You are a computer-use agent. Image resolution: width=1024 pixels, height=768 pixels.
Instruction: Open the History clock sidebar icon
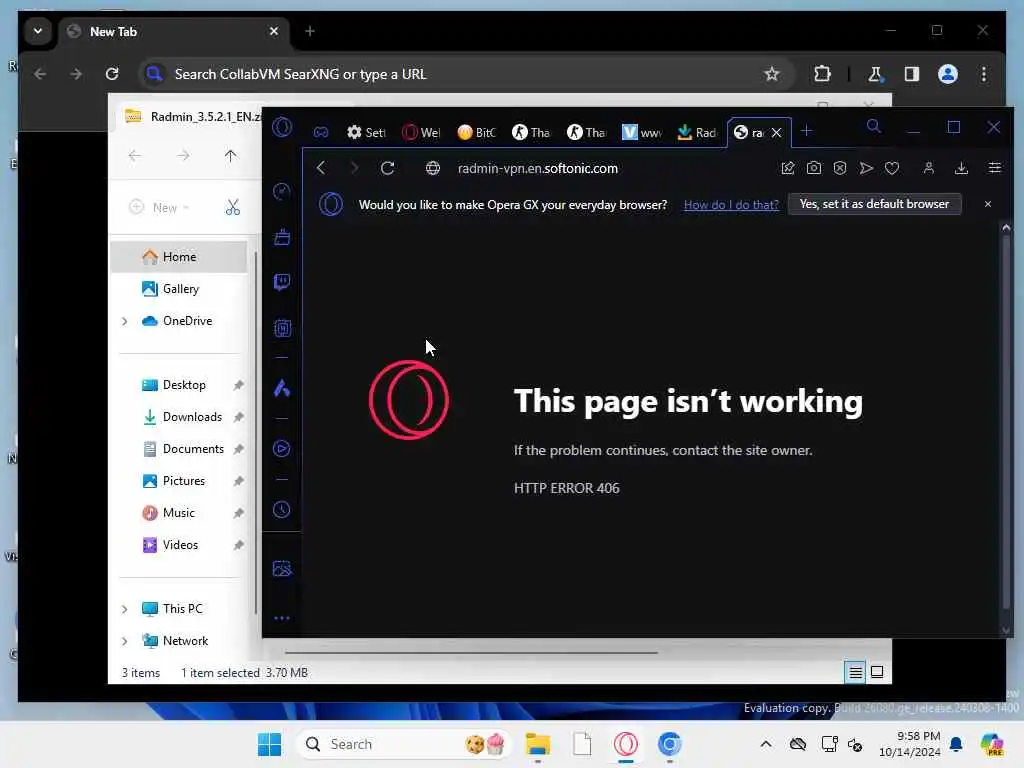click(x=281, y=509)
